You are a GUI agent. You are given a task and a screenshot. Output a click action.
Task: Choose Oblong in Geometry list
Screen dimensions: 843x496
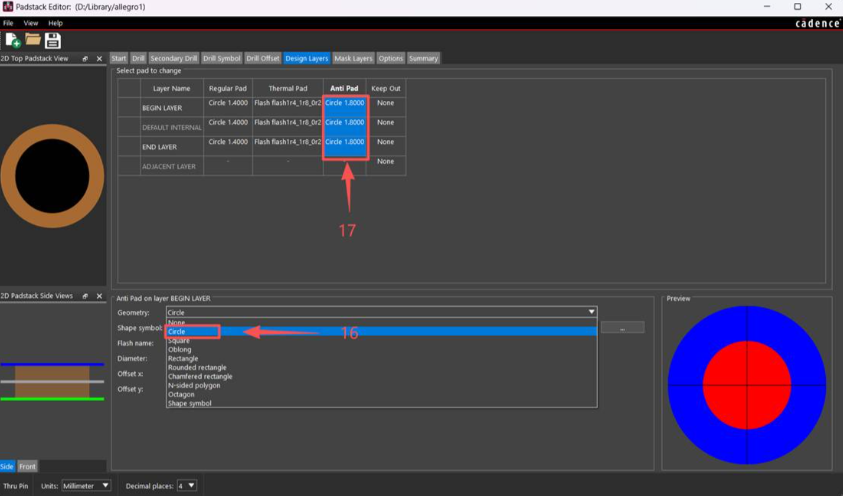click(x=381, y=349)
